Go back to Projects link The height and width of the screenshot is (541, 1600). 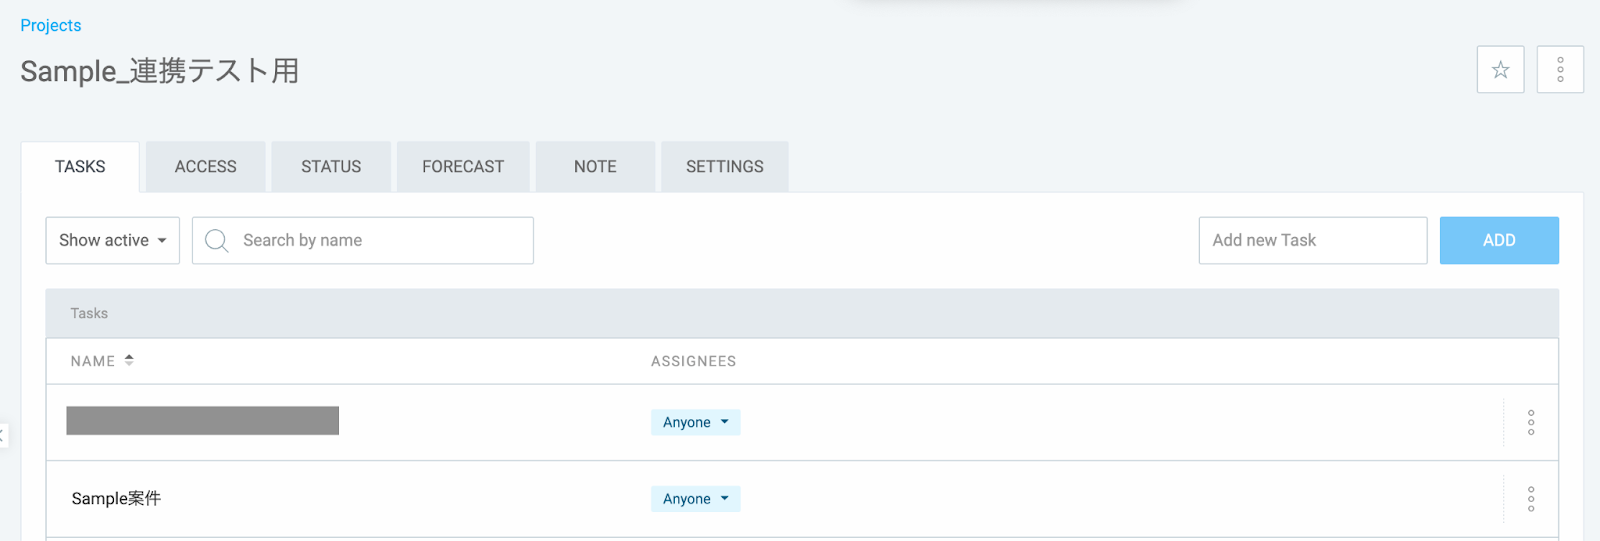[x=51, y=26]
